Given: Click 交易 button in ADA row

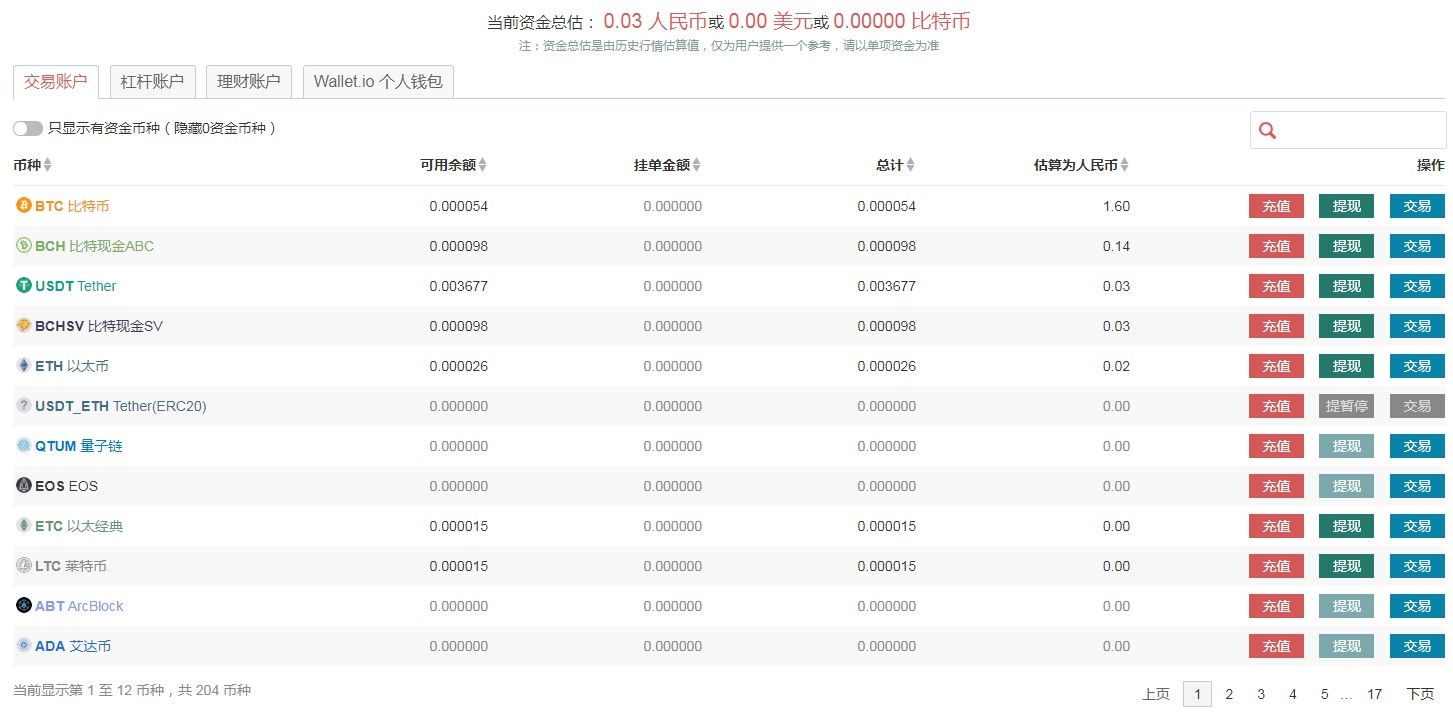Looking at the screenshot, I should click(x=1417, y=646).
